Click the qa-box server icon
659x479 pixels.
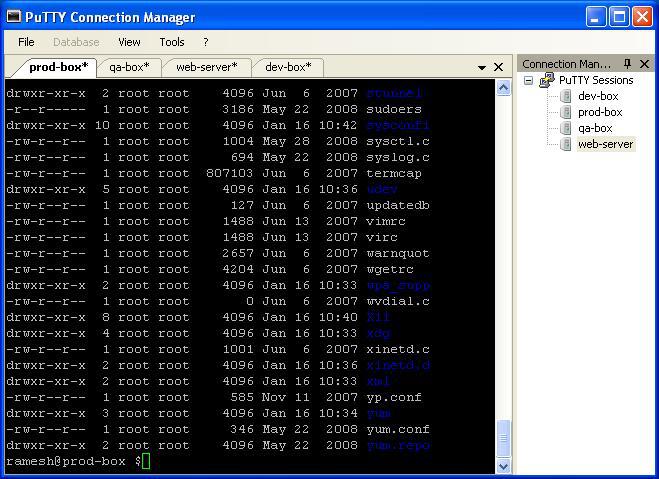[x=566, y=128]
